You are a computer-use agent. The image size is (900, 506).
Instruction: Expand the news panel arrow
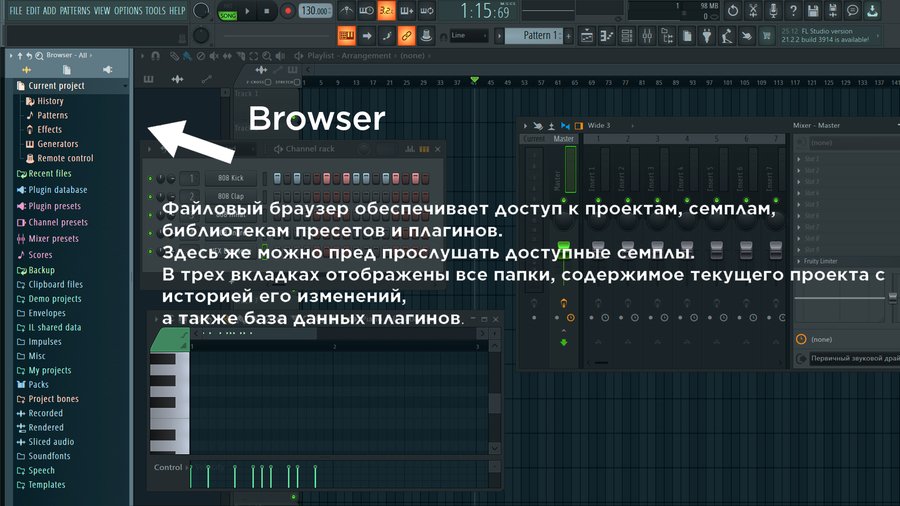click(x=878, y=36)
